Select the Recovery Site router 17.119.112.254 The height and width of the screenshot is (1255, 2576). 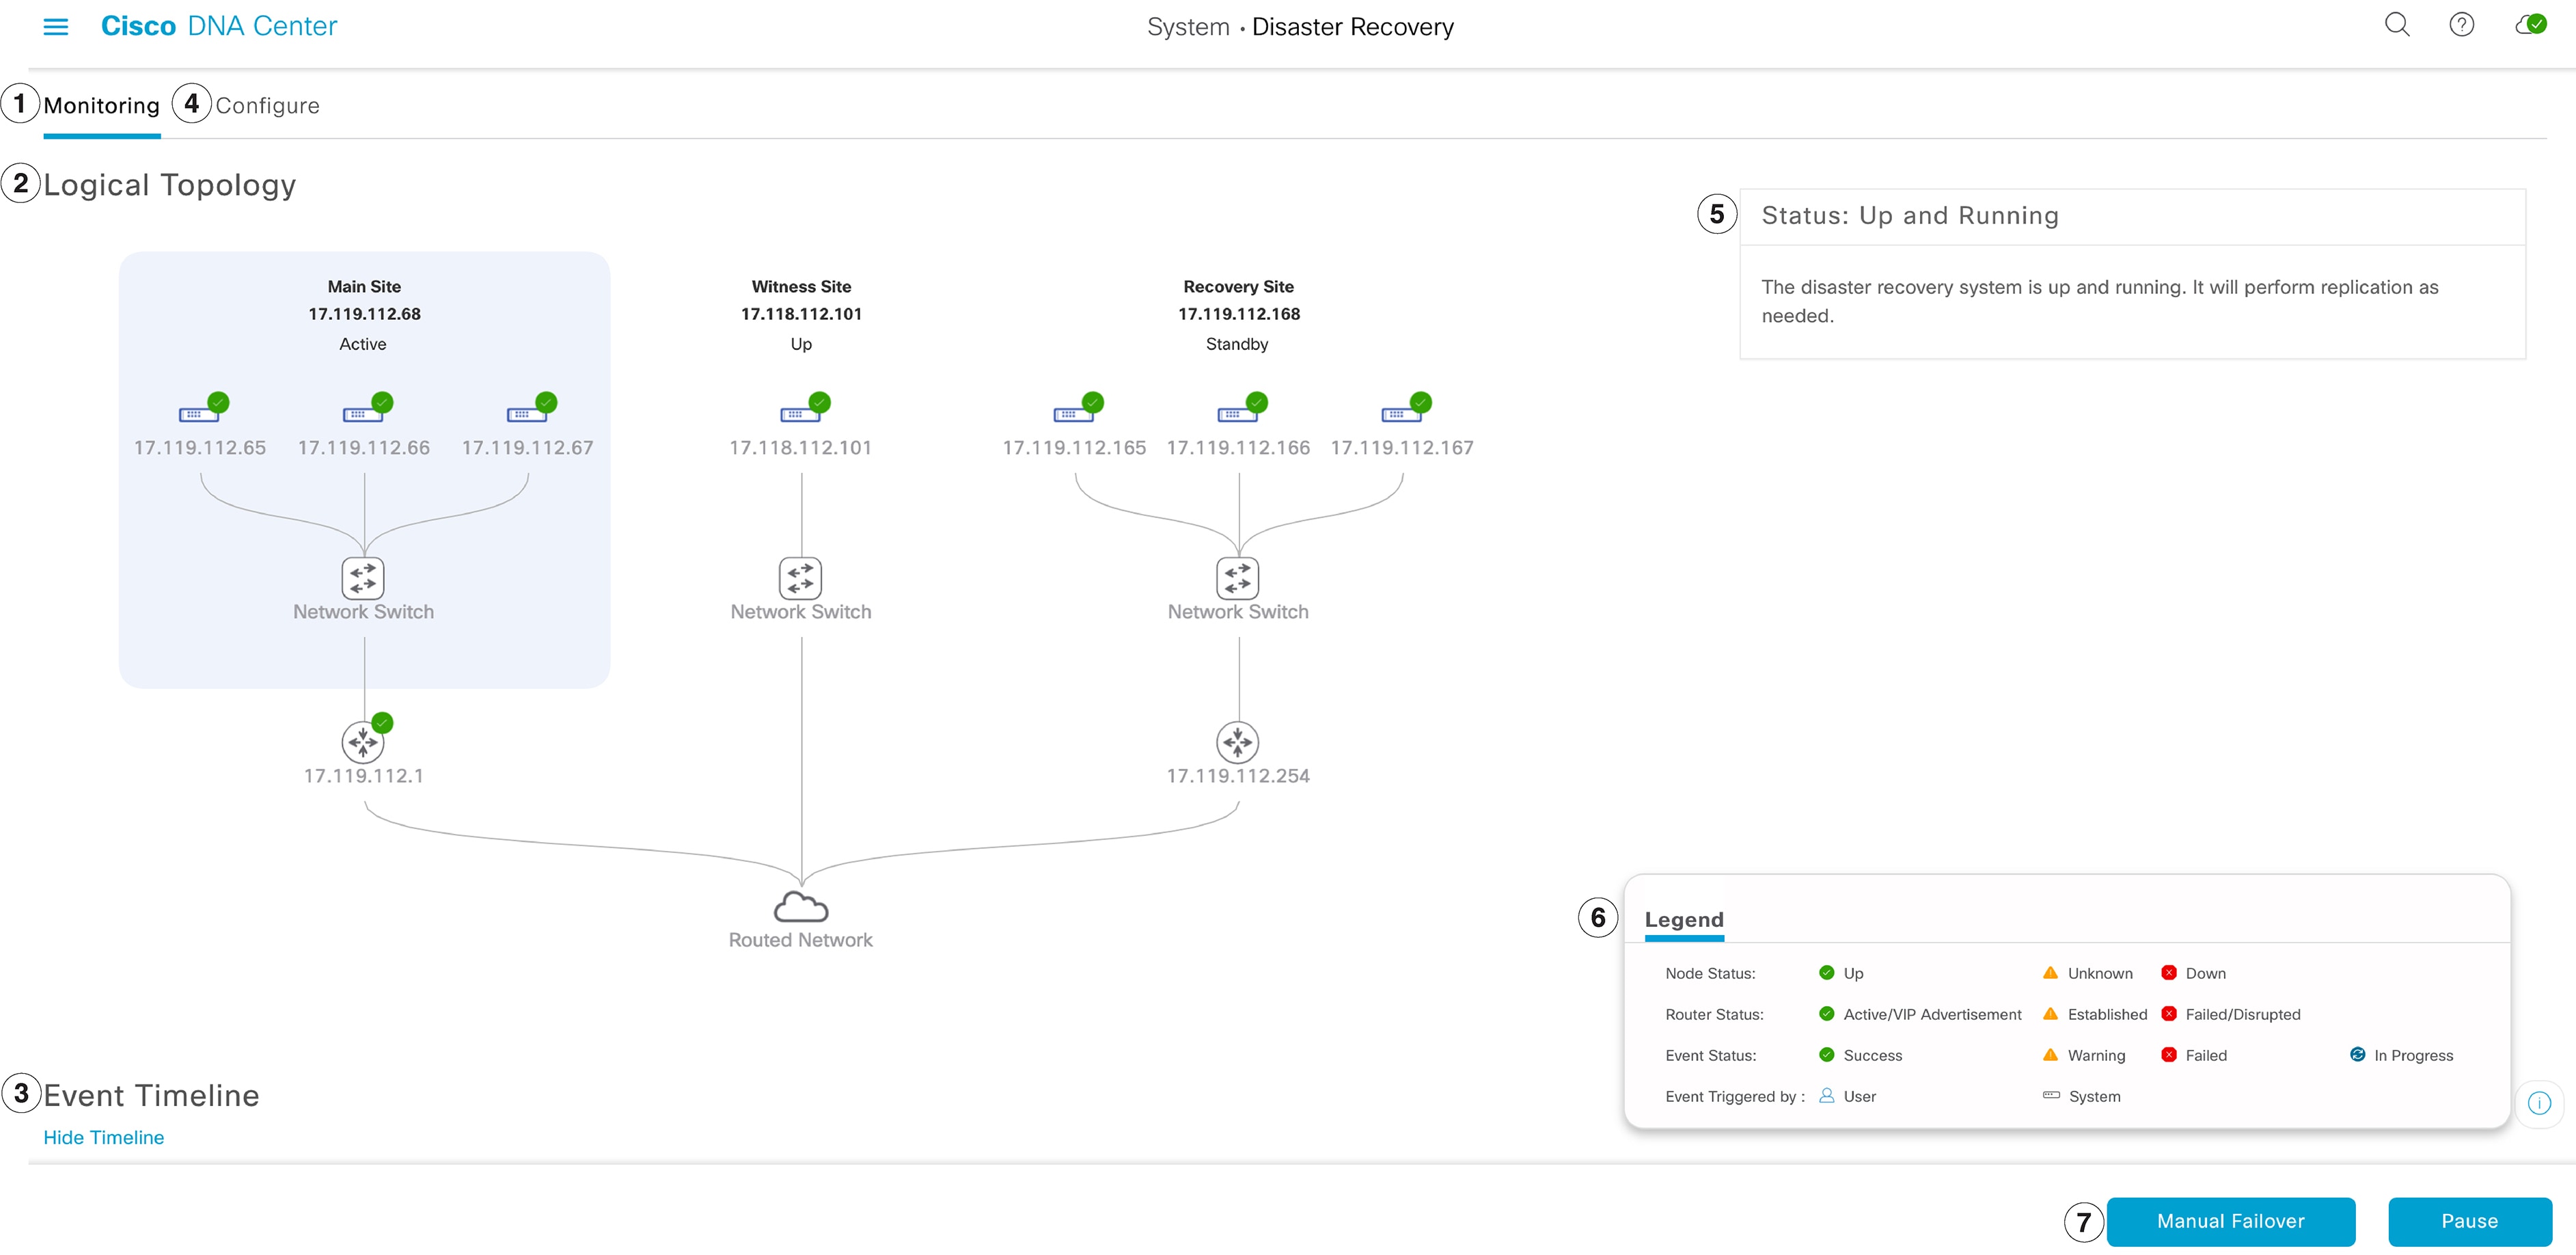[x=1237, y=742]
